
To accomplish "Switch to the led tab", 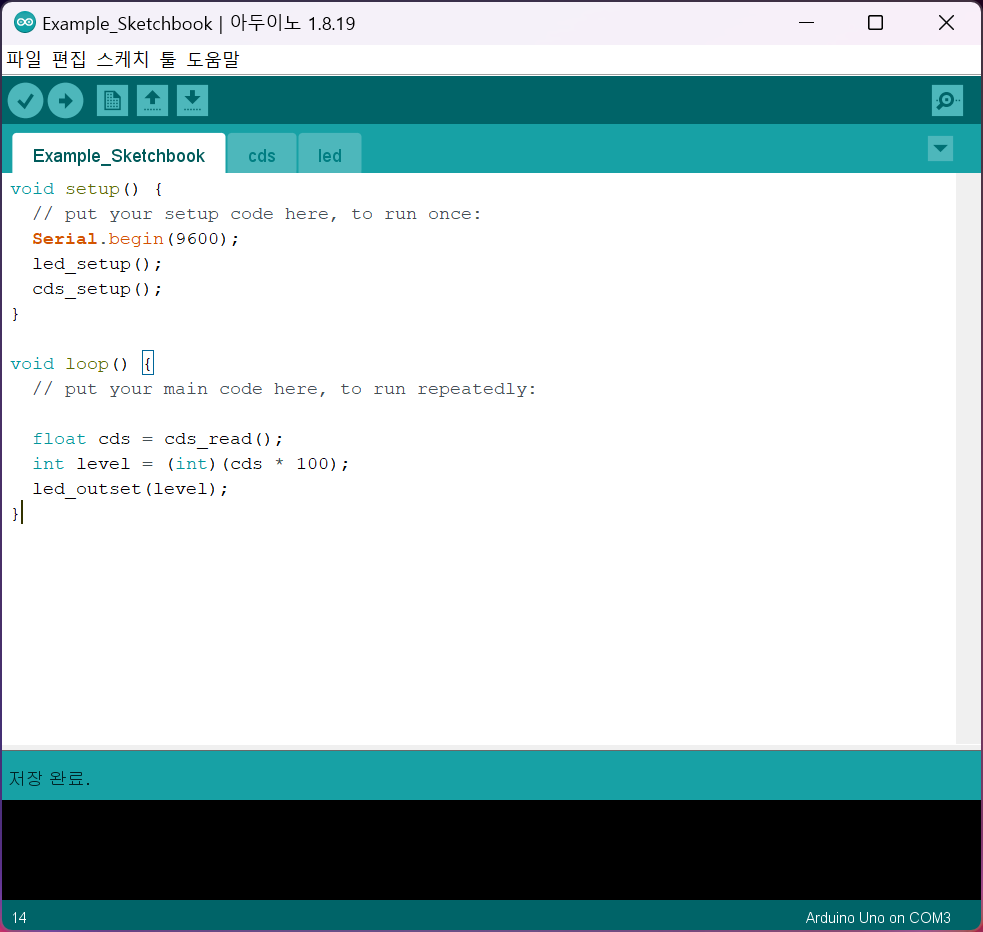I will [330, 154].
